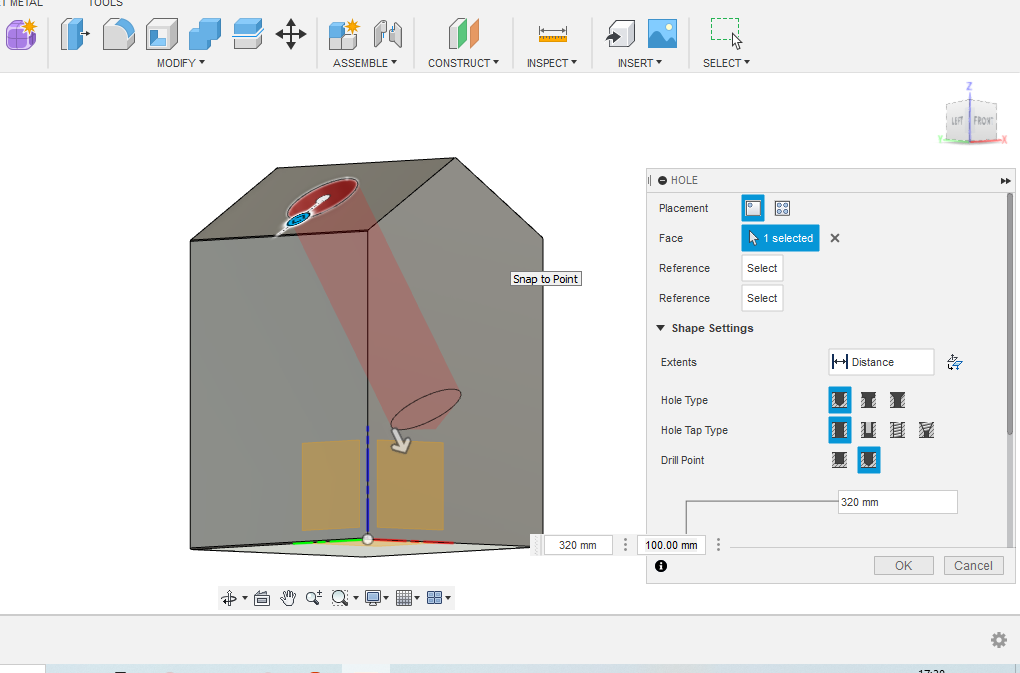Select Counterbore hole type
Viewport: 1020px width, 673px height.
(x=868, y=400)
